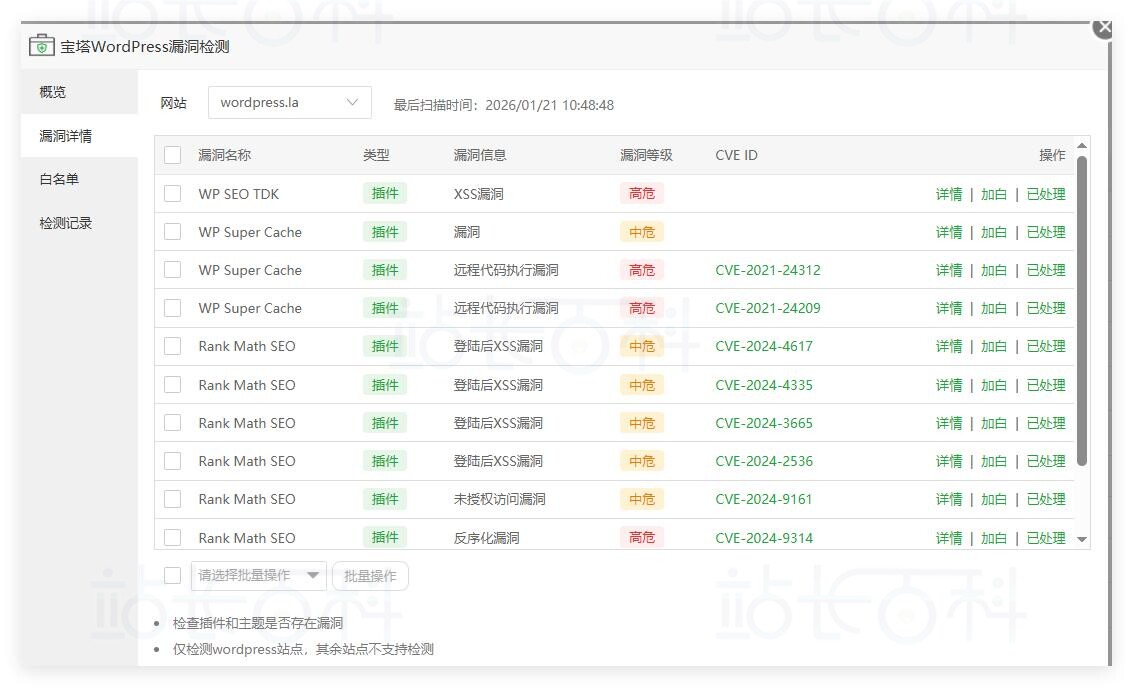Close the vulnerability detection dialog
The width and height of the screenshot is (1133, 687).
pyautogui.click(x=1104, y=28)
